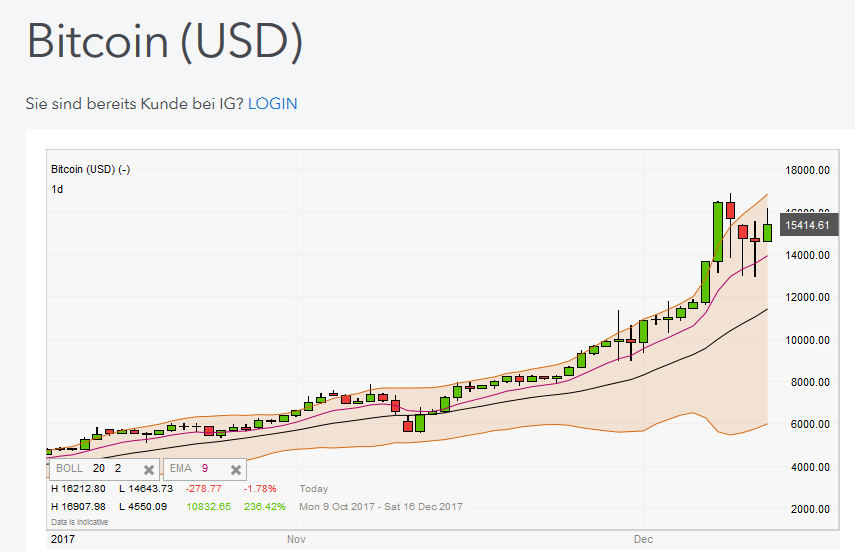Viewport: 855px width, 552px height.
Task: Remove the EMA indicator with its X
Action: (236, 470)
